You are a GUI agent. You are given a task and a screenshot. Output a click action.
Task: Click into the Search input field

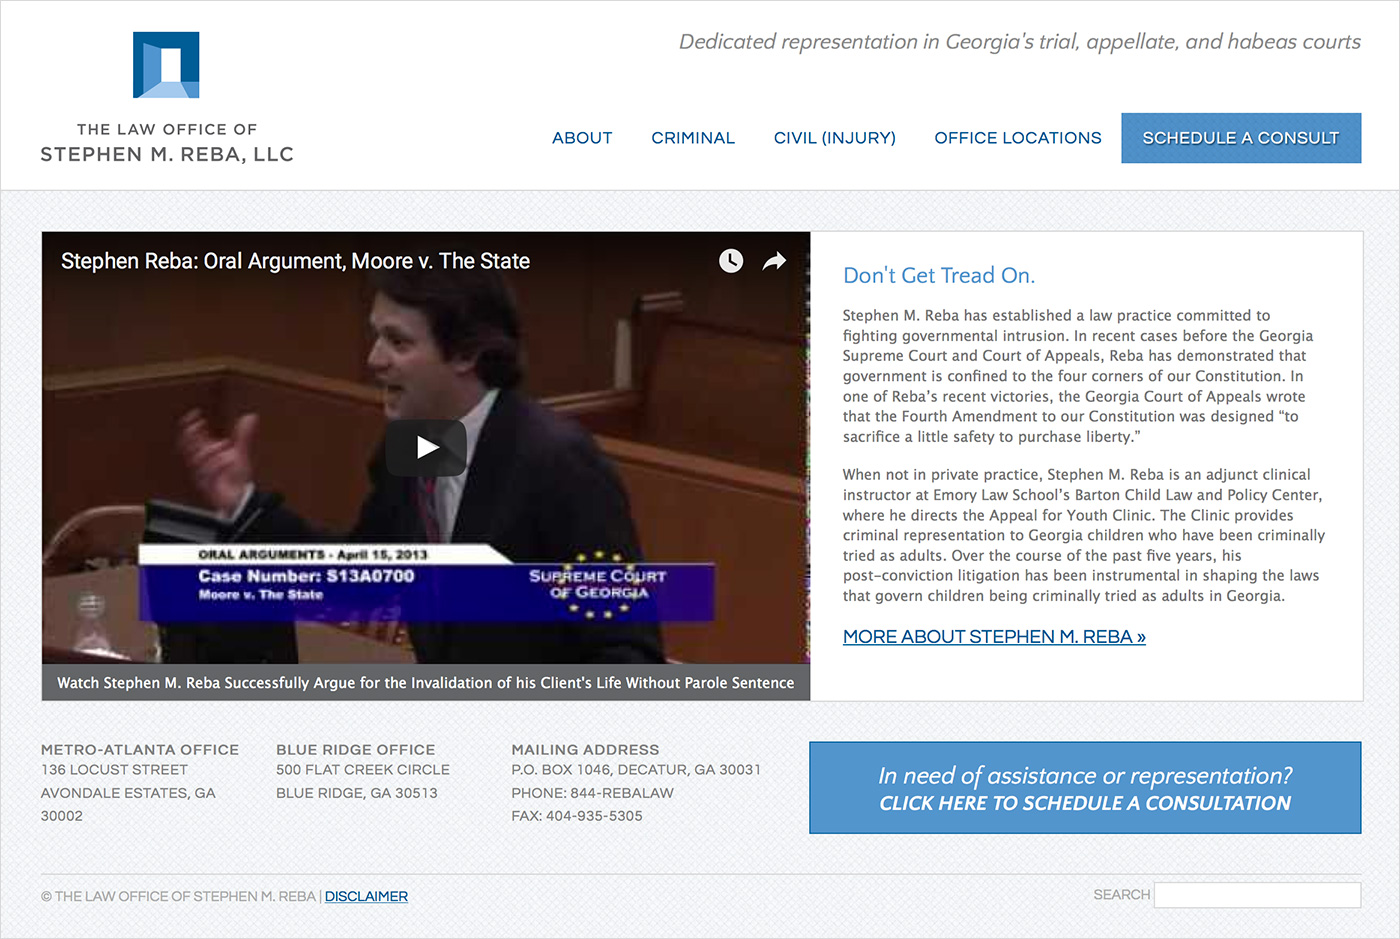(1257, 895)
